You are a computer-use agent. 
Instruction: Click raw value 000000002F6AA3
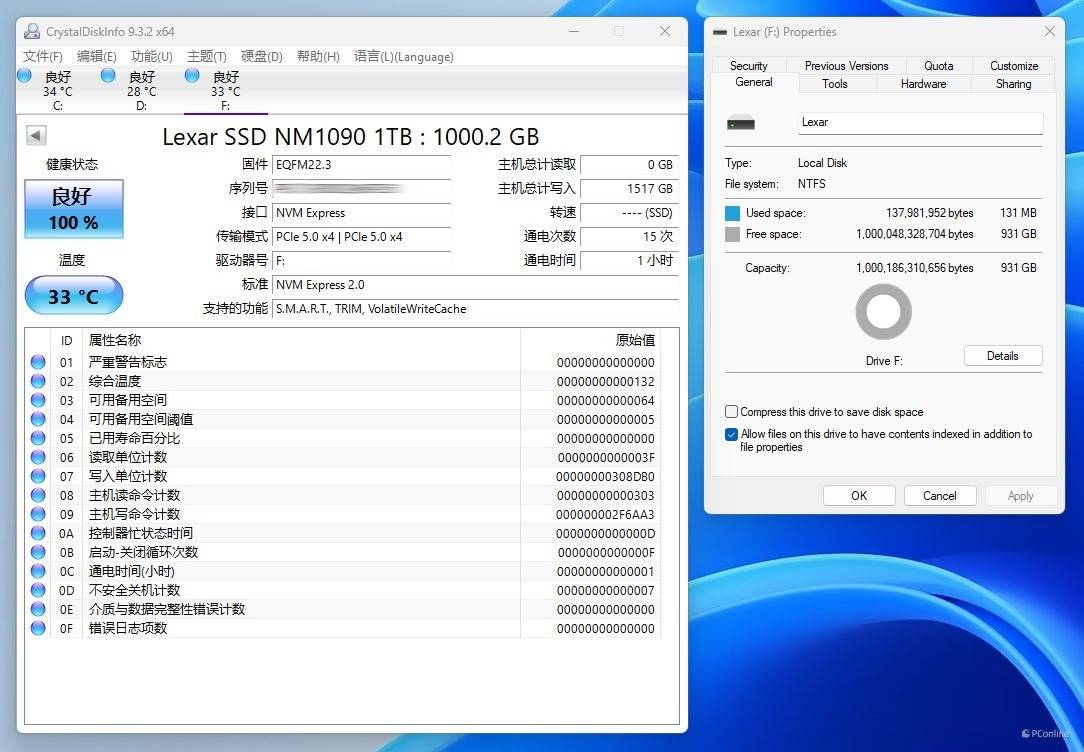605,514
